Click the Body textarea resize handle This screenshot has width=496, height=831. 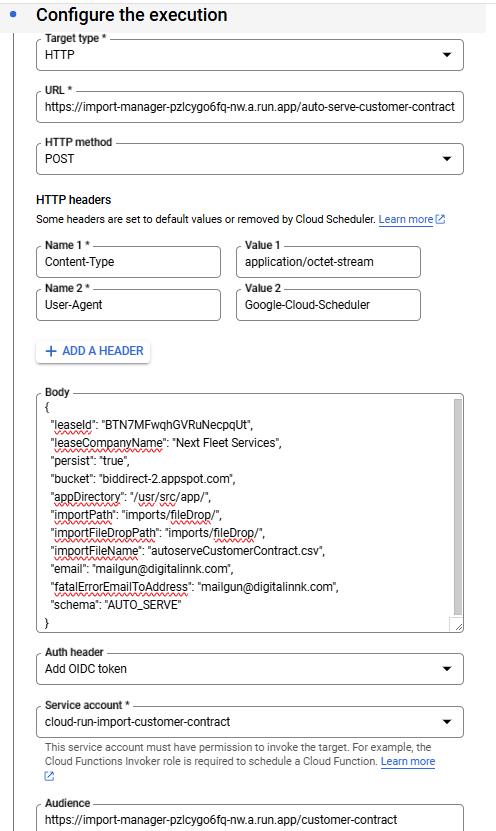[x=458, y=626]
